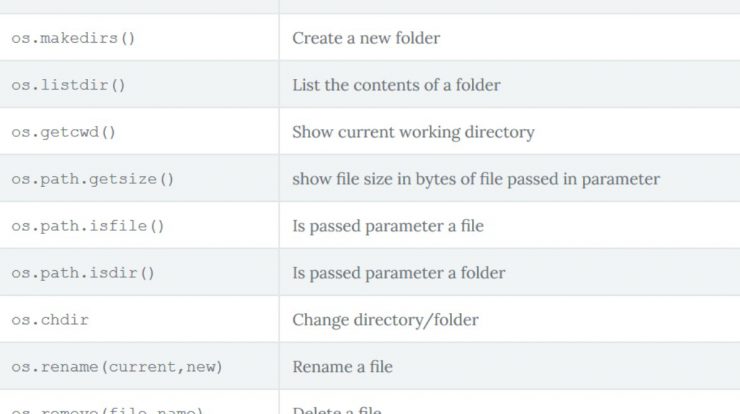Screen dimensions: 740x414
Task: Click the header row above os.makedirs()
Action: pos(370,6)
